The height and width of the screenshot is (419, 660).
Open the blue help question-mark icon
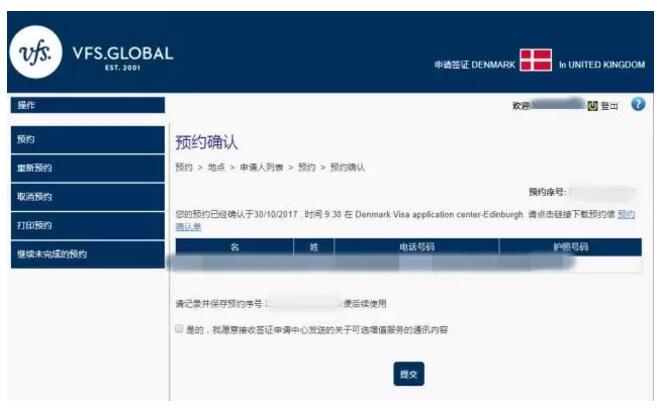638,104
